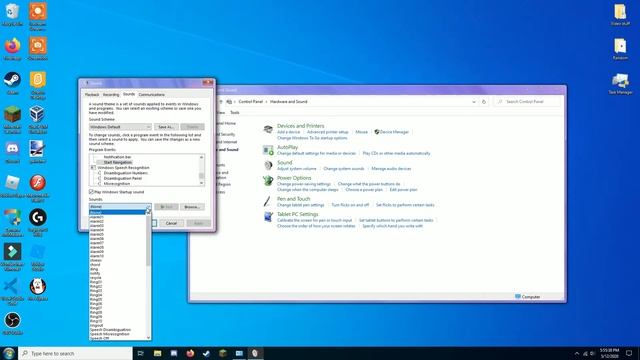Image resolution: width=640 pixels, height=360 pixels.
Task: Click the Firefox taskbar icon
Action: click(x=190, y=353)
